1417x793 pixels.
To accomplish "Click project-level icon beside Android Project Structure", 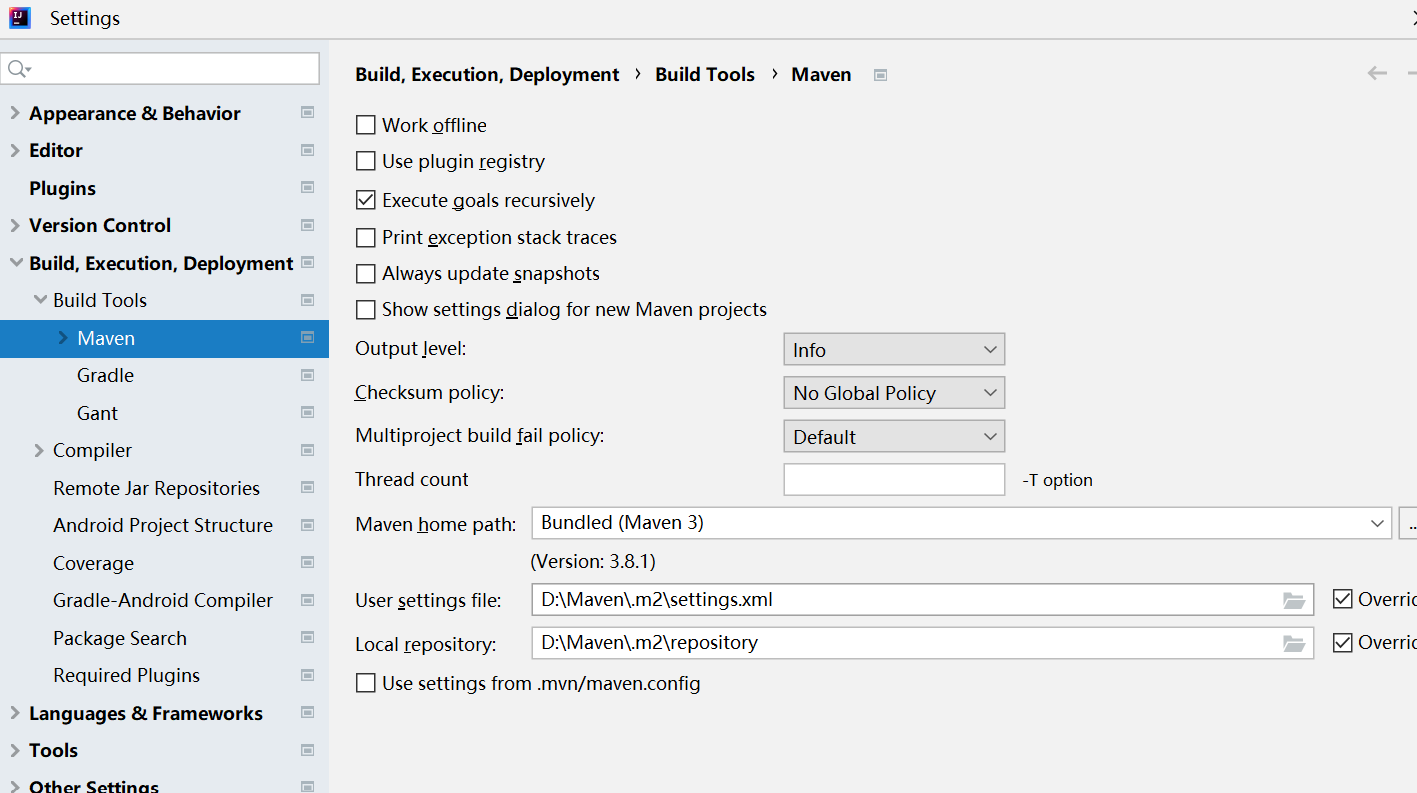I will click(x=308, y=525).
